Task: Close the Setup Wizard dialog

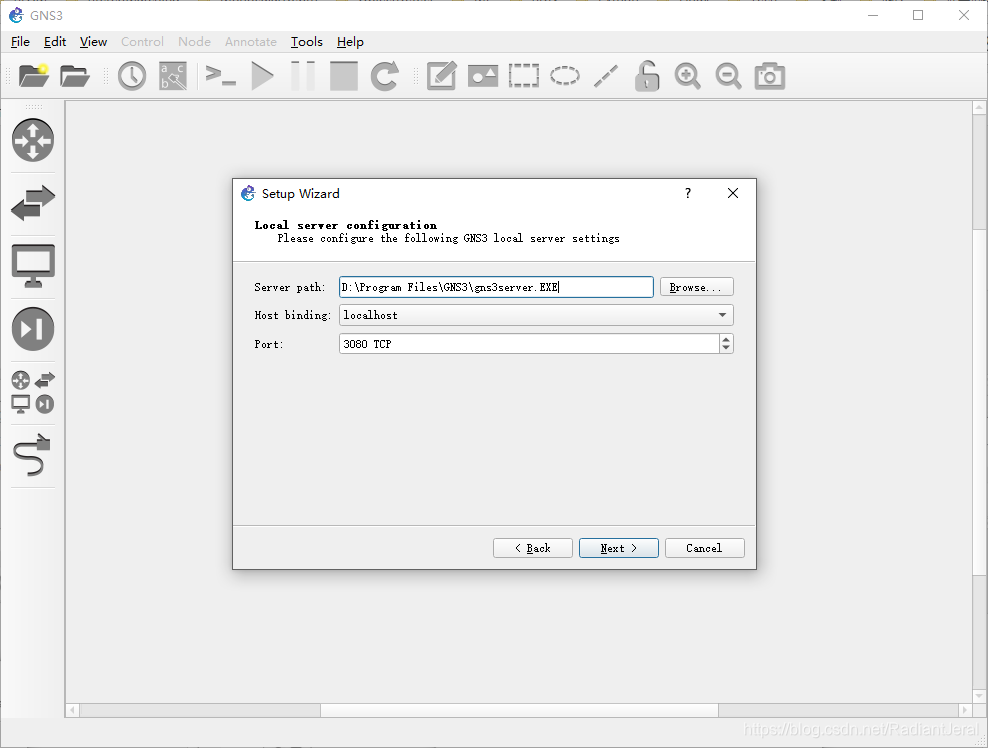Action: pos(733,193)
